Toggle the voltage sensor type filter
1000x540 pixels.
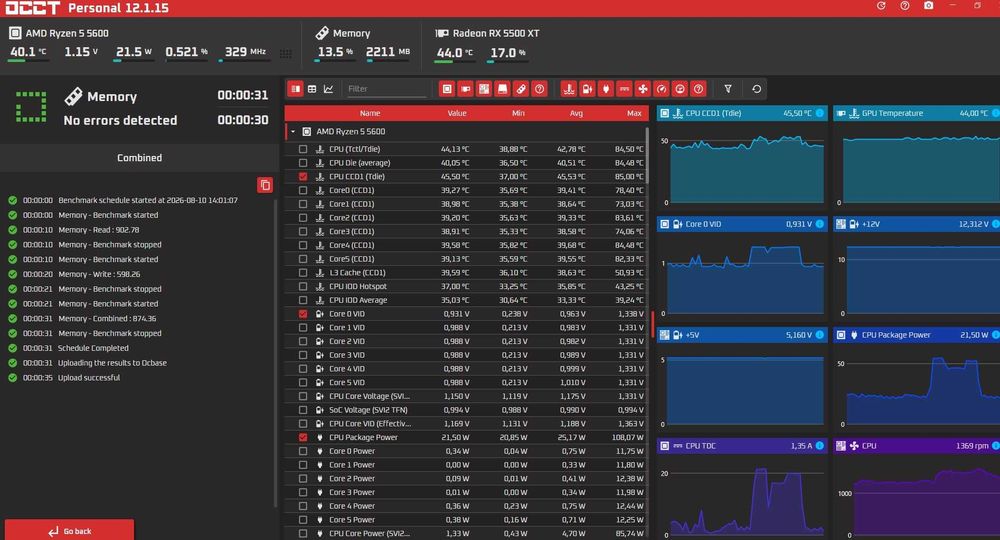pyautogui.click(x=587, y=89)
